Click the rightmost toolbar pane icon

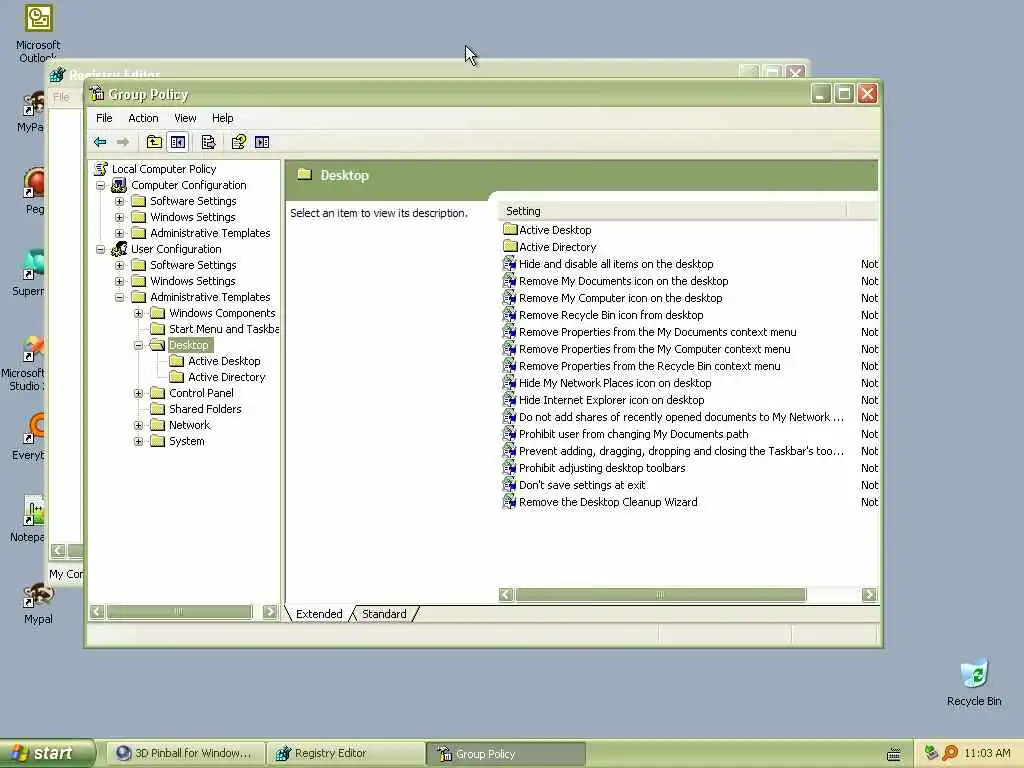point(262,142)
